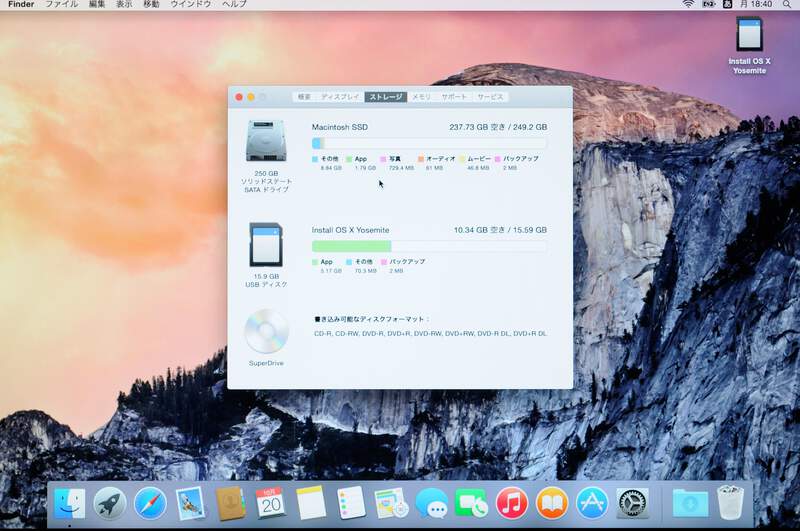The image size is (800, 531).
Task: Switch to the ディスプレイ tab
Action: pyautogui.click(x=340, y=97)
